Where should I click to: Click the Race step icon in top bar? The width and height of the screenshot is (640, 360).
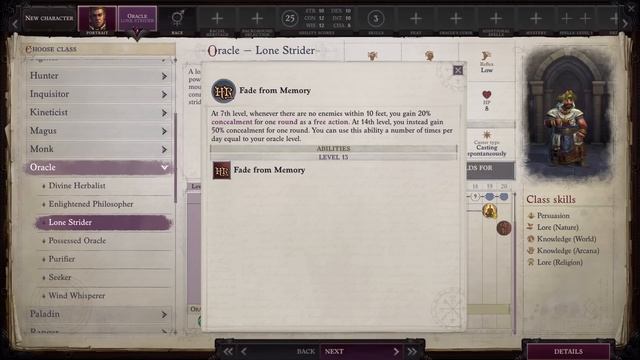[177, 18]
